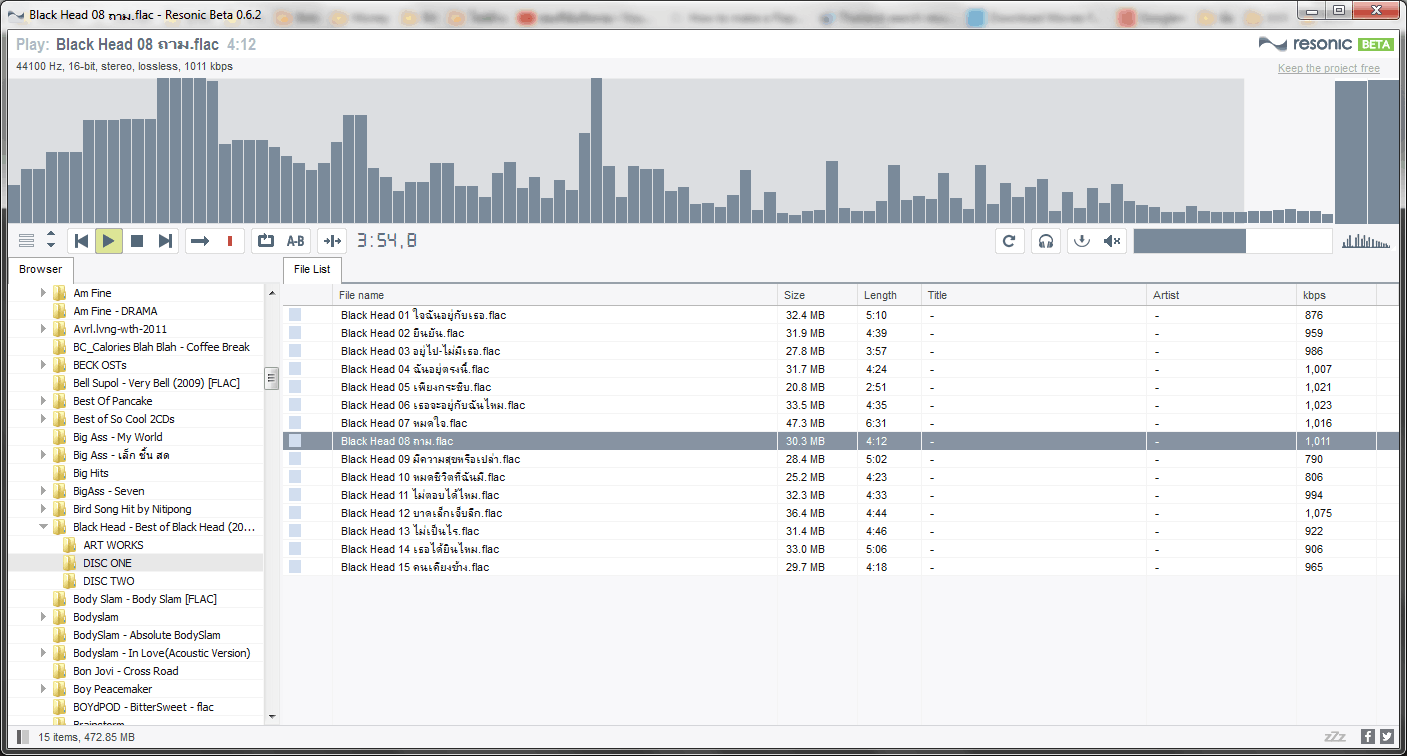
Task: Click the level meter bars at right
Action: point(1367,151)
